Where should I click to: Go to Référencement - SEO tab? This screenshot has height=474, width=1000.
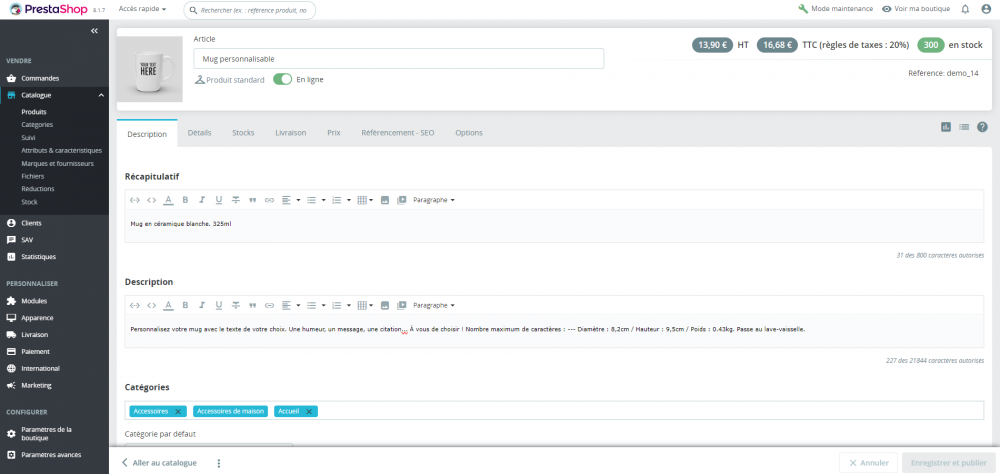point(397,133)
